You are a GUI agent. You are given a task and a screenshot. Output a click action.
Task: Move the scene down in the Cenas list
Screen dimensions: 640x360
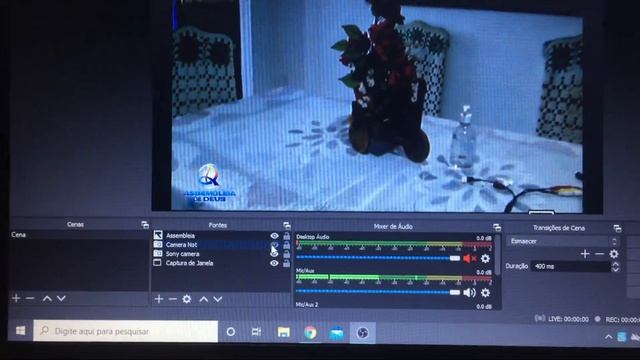click(x=61, y=299)
